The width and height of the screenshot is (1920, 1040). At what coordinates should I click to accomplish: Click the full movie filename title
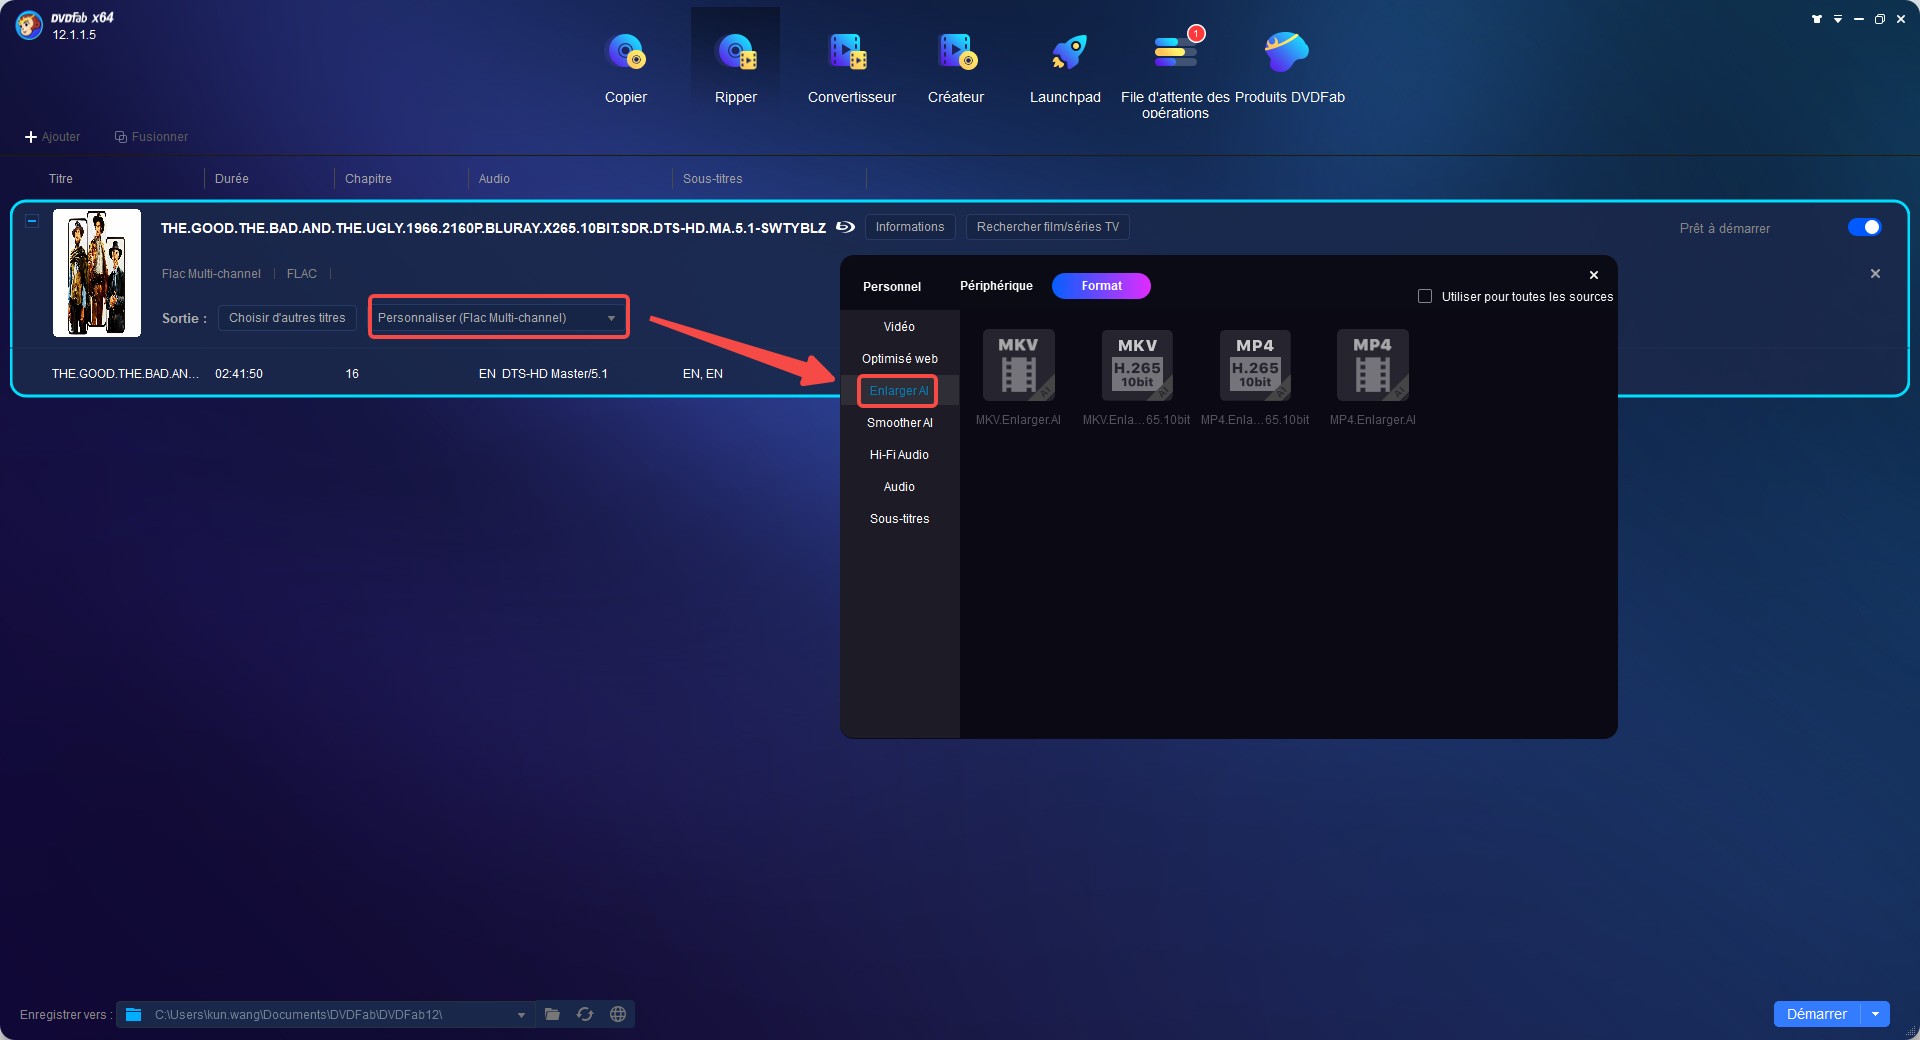point(493,228)
